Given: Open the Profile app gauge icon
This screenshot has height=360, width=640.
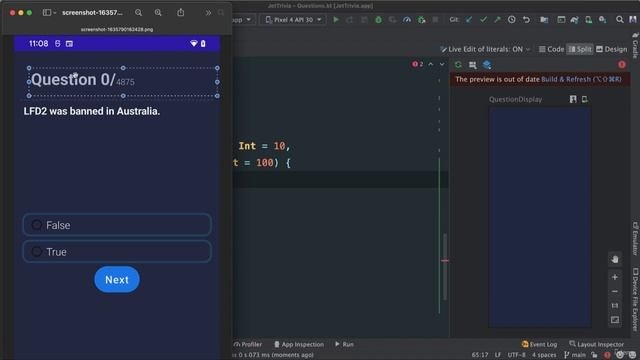Looking at the screenshot, I should point(407,20).
